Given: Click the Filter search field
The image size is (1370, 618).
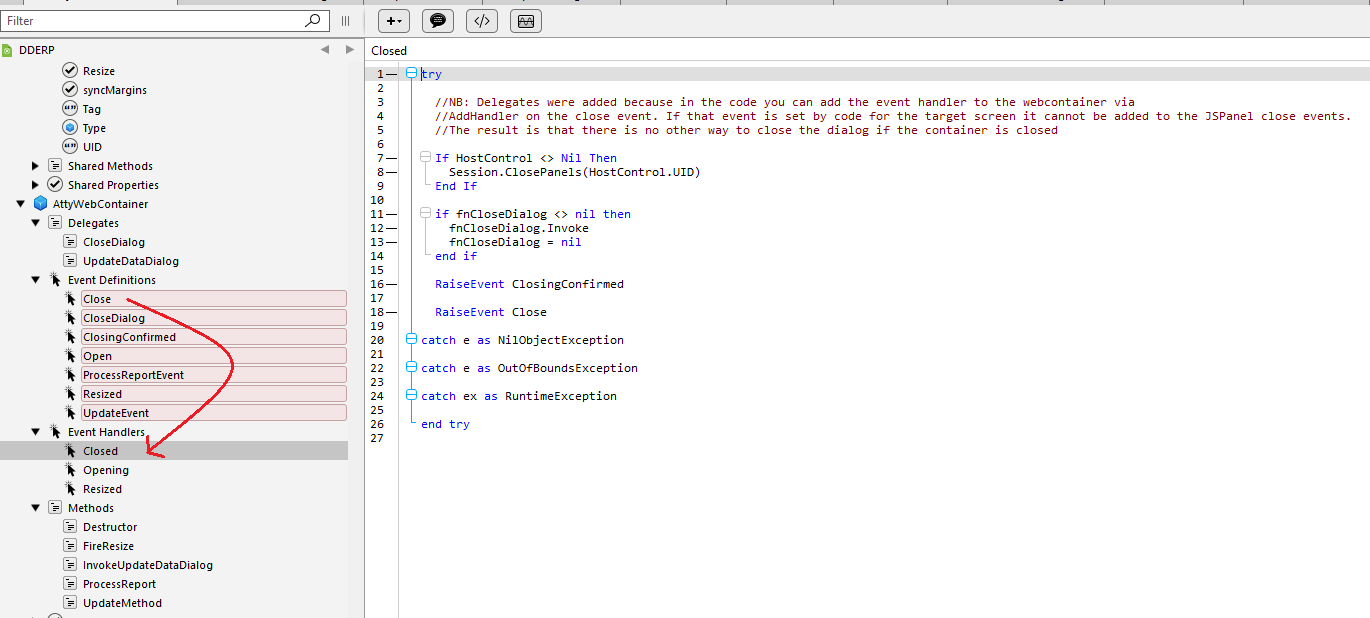Looking at the screenshot, I should (x=165, y=20).
